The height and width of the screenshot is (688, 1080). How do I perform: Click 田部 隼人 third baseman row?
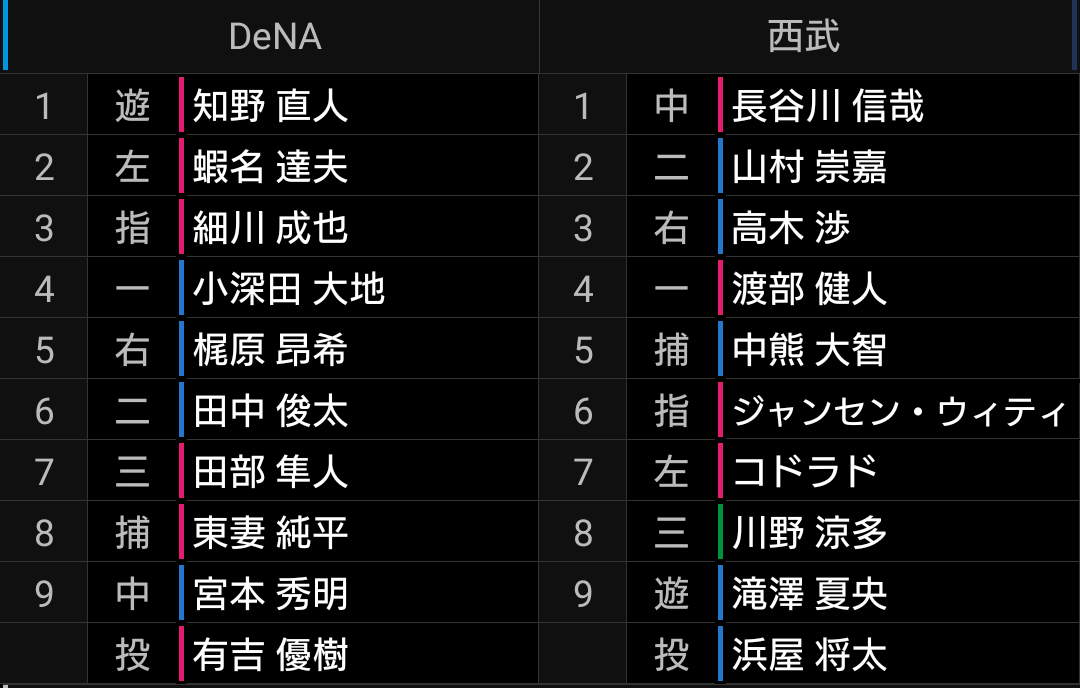270,472
